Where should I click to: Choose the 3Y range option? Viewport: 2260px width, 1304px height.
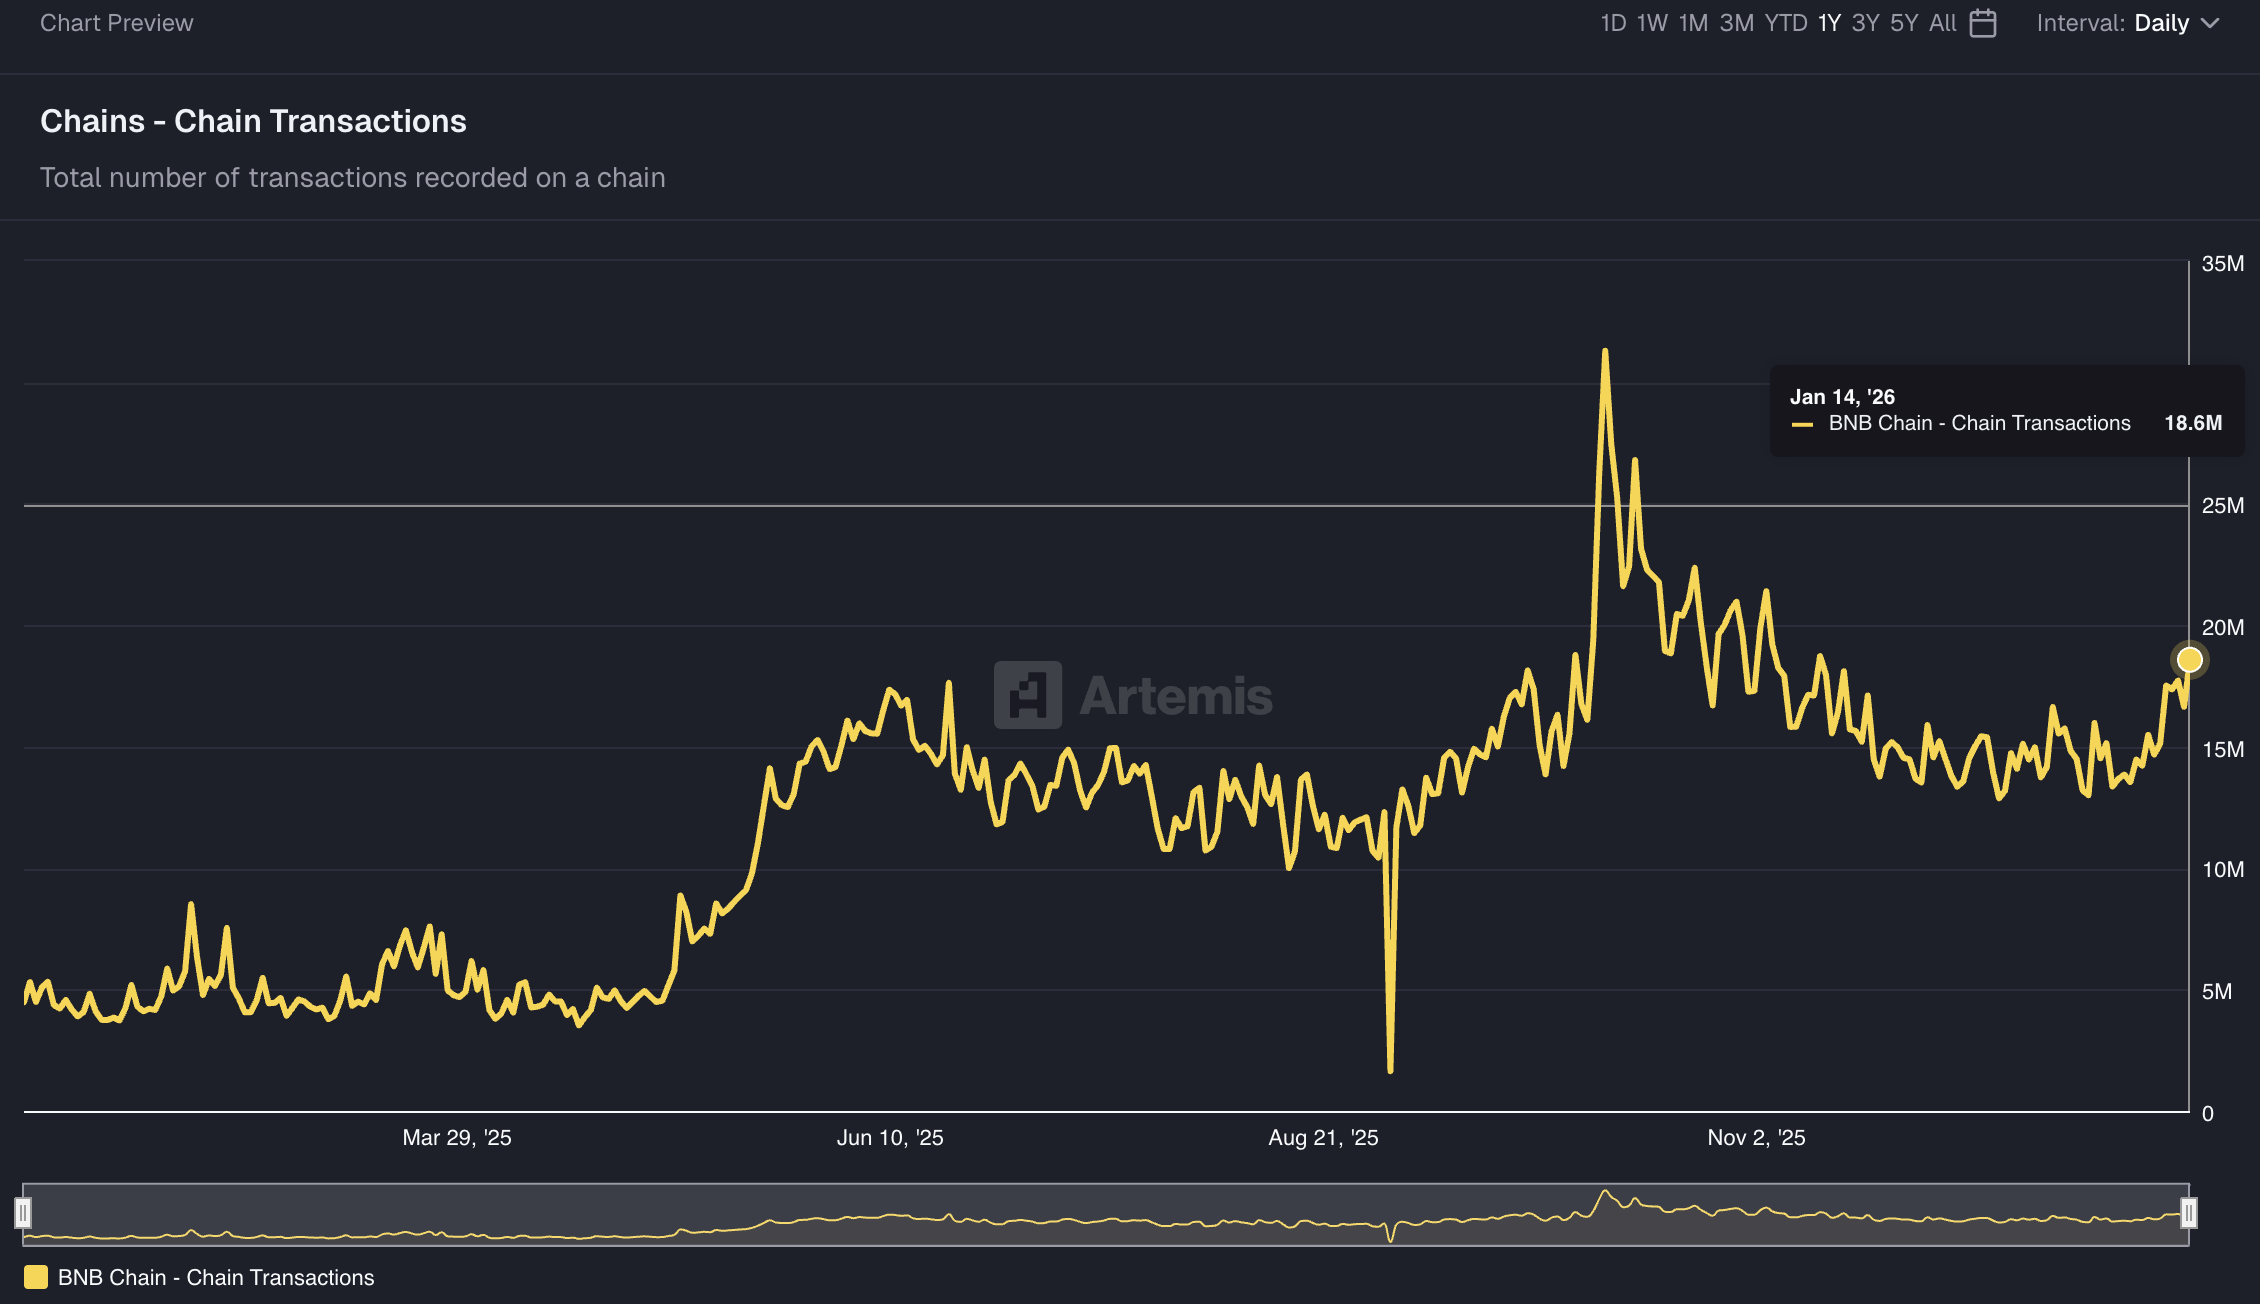(x=1865, y=23)
